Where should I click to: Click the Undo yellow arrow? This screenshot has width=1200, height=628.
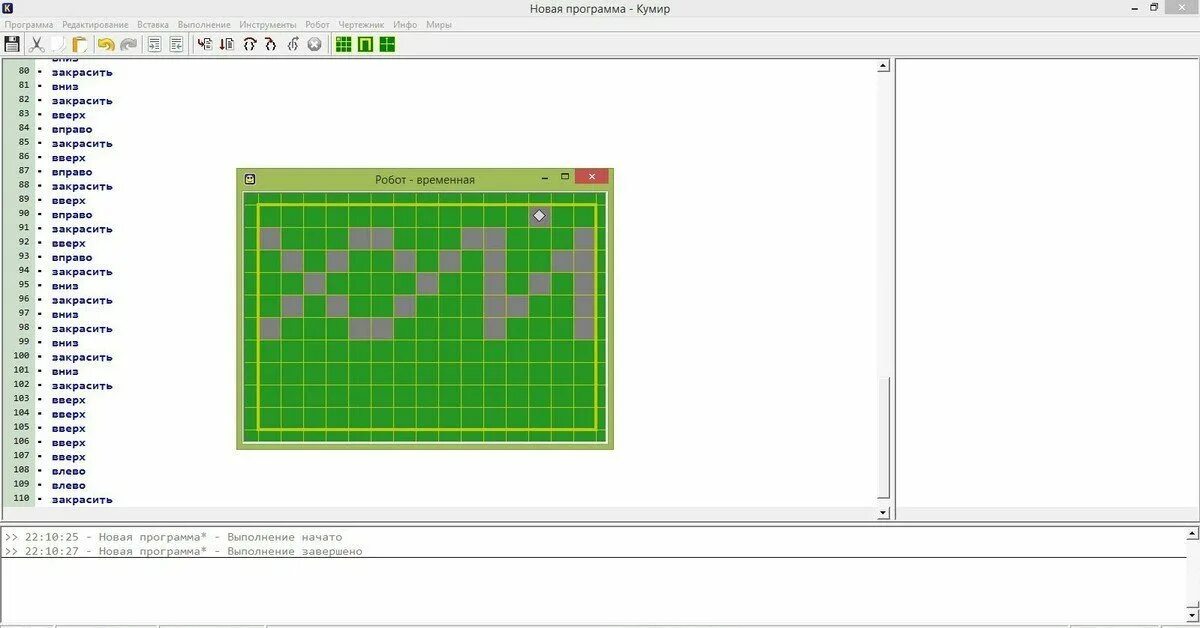tap(105, 44)
